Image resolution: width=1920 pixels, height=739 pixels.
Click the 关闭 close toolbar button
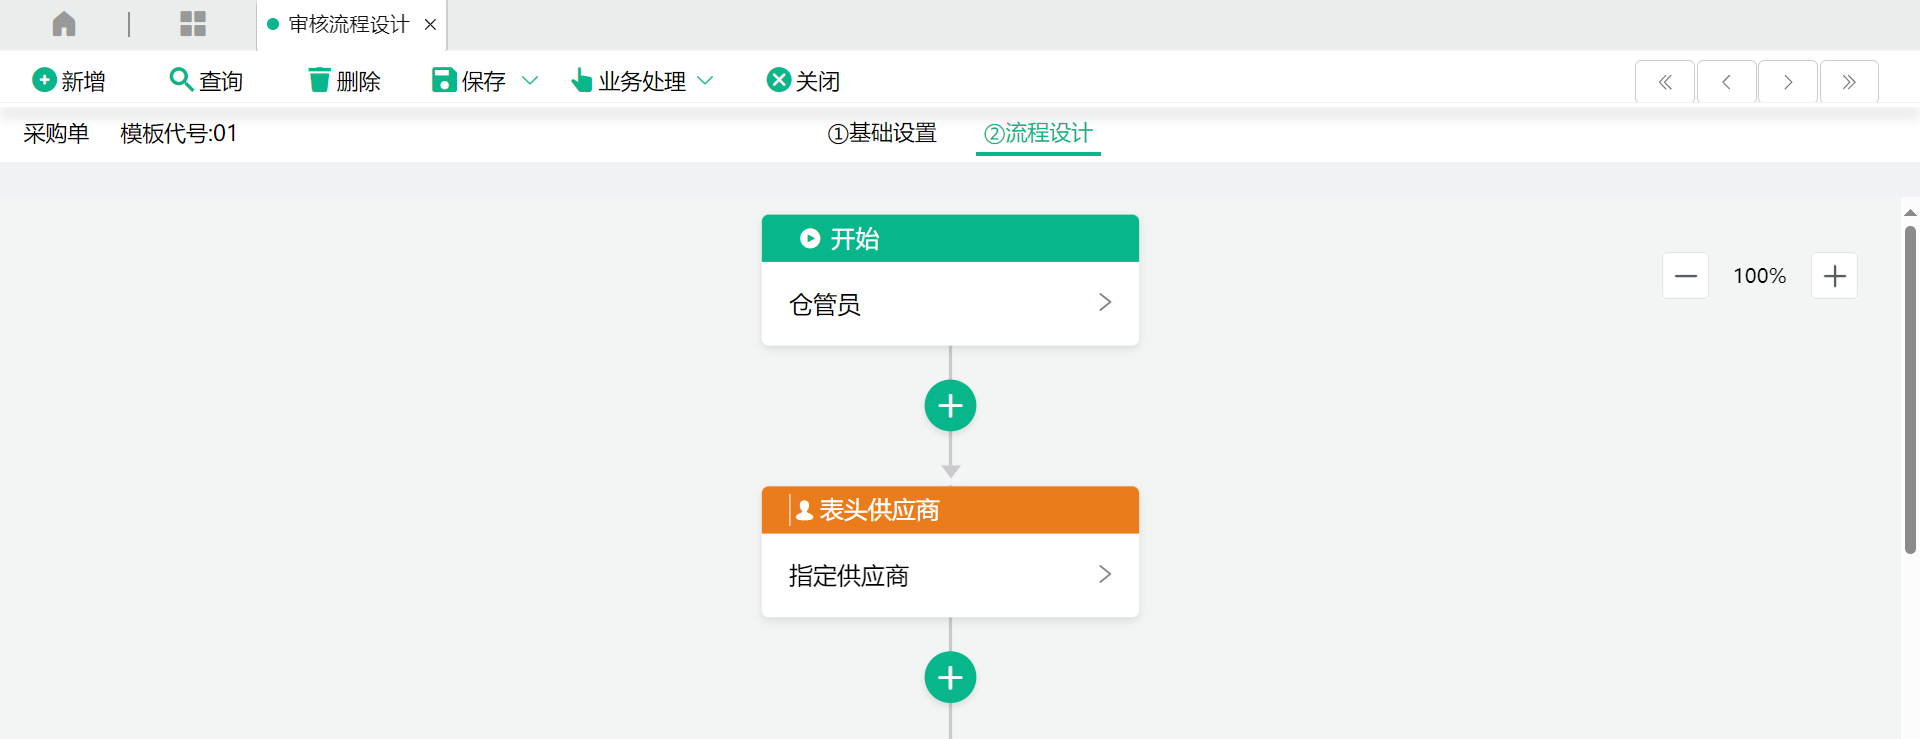803,81
